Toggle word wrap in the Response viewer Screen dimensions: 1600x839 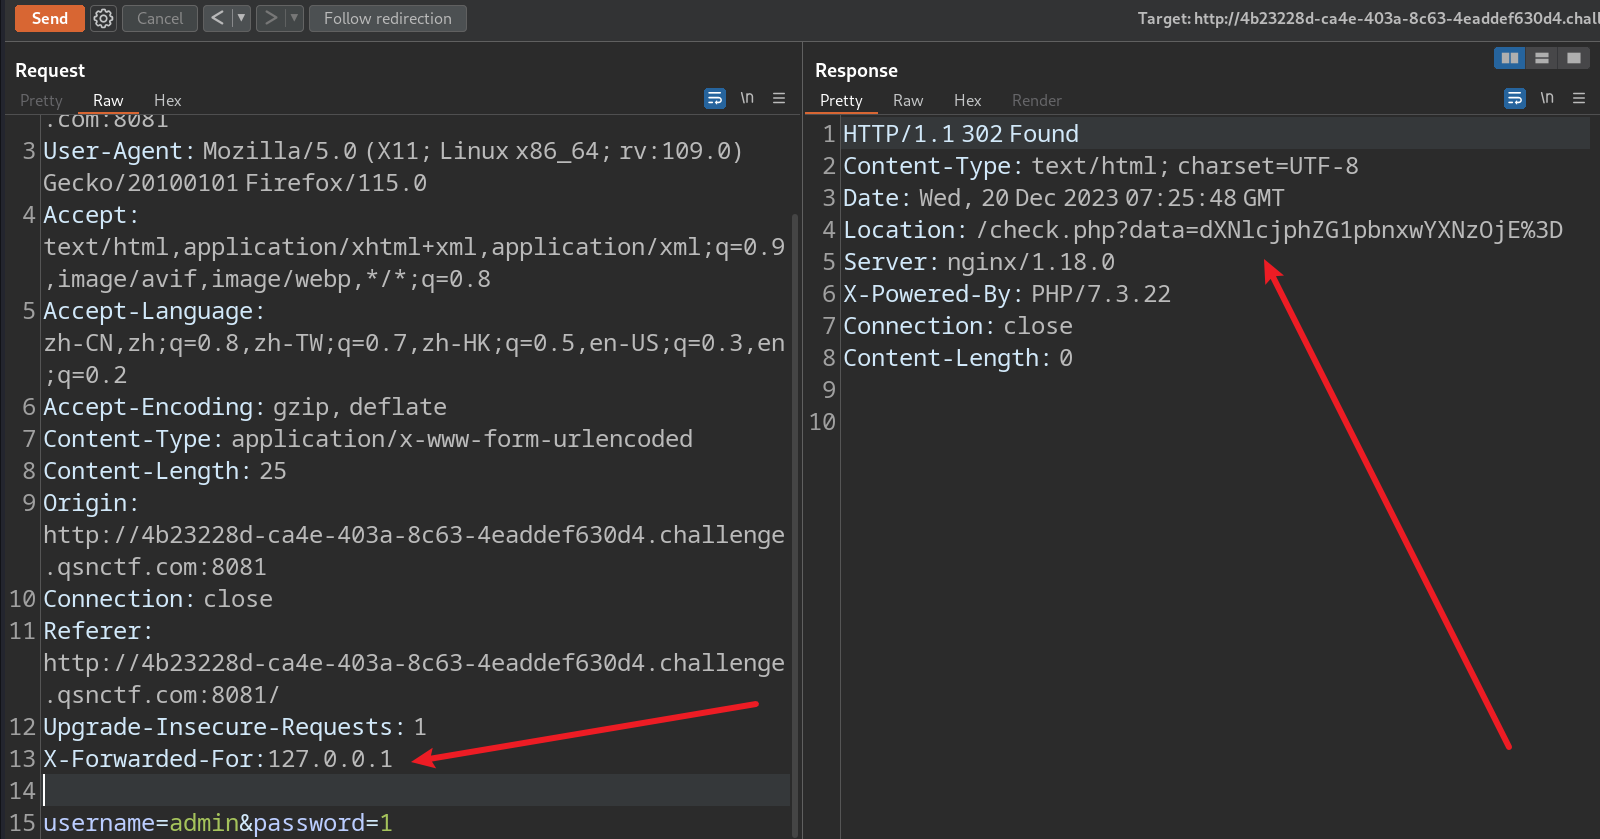click(1514, 98)
